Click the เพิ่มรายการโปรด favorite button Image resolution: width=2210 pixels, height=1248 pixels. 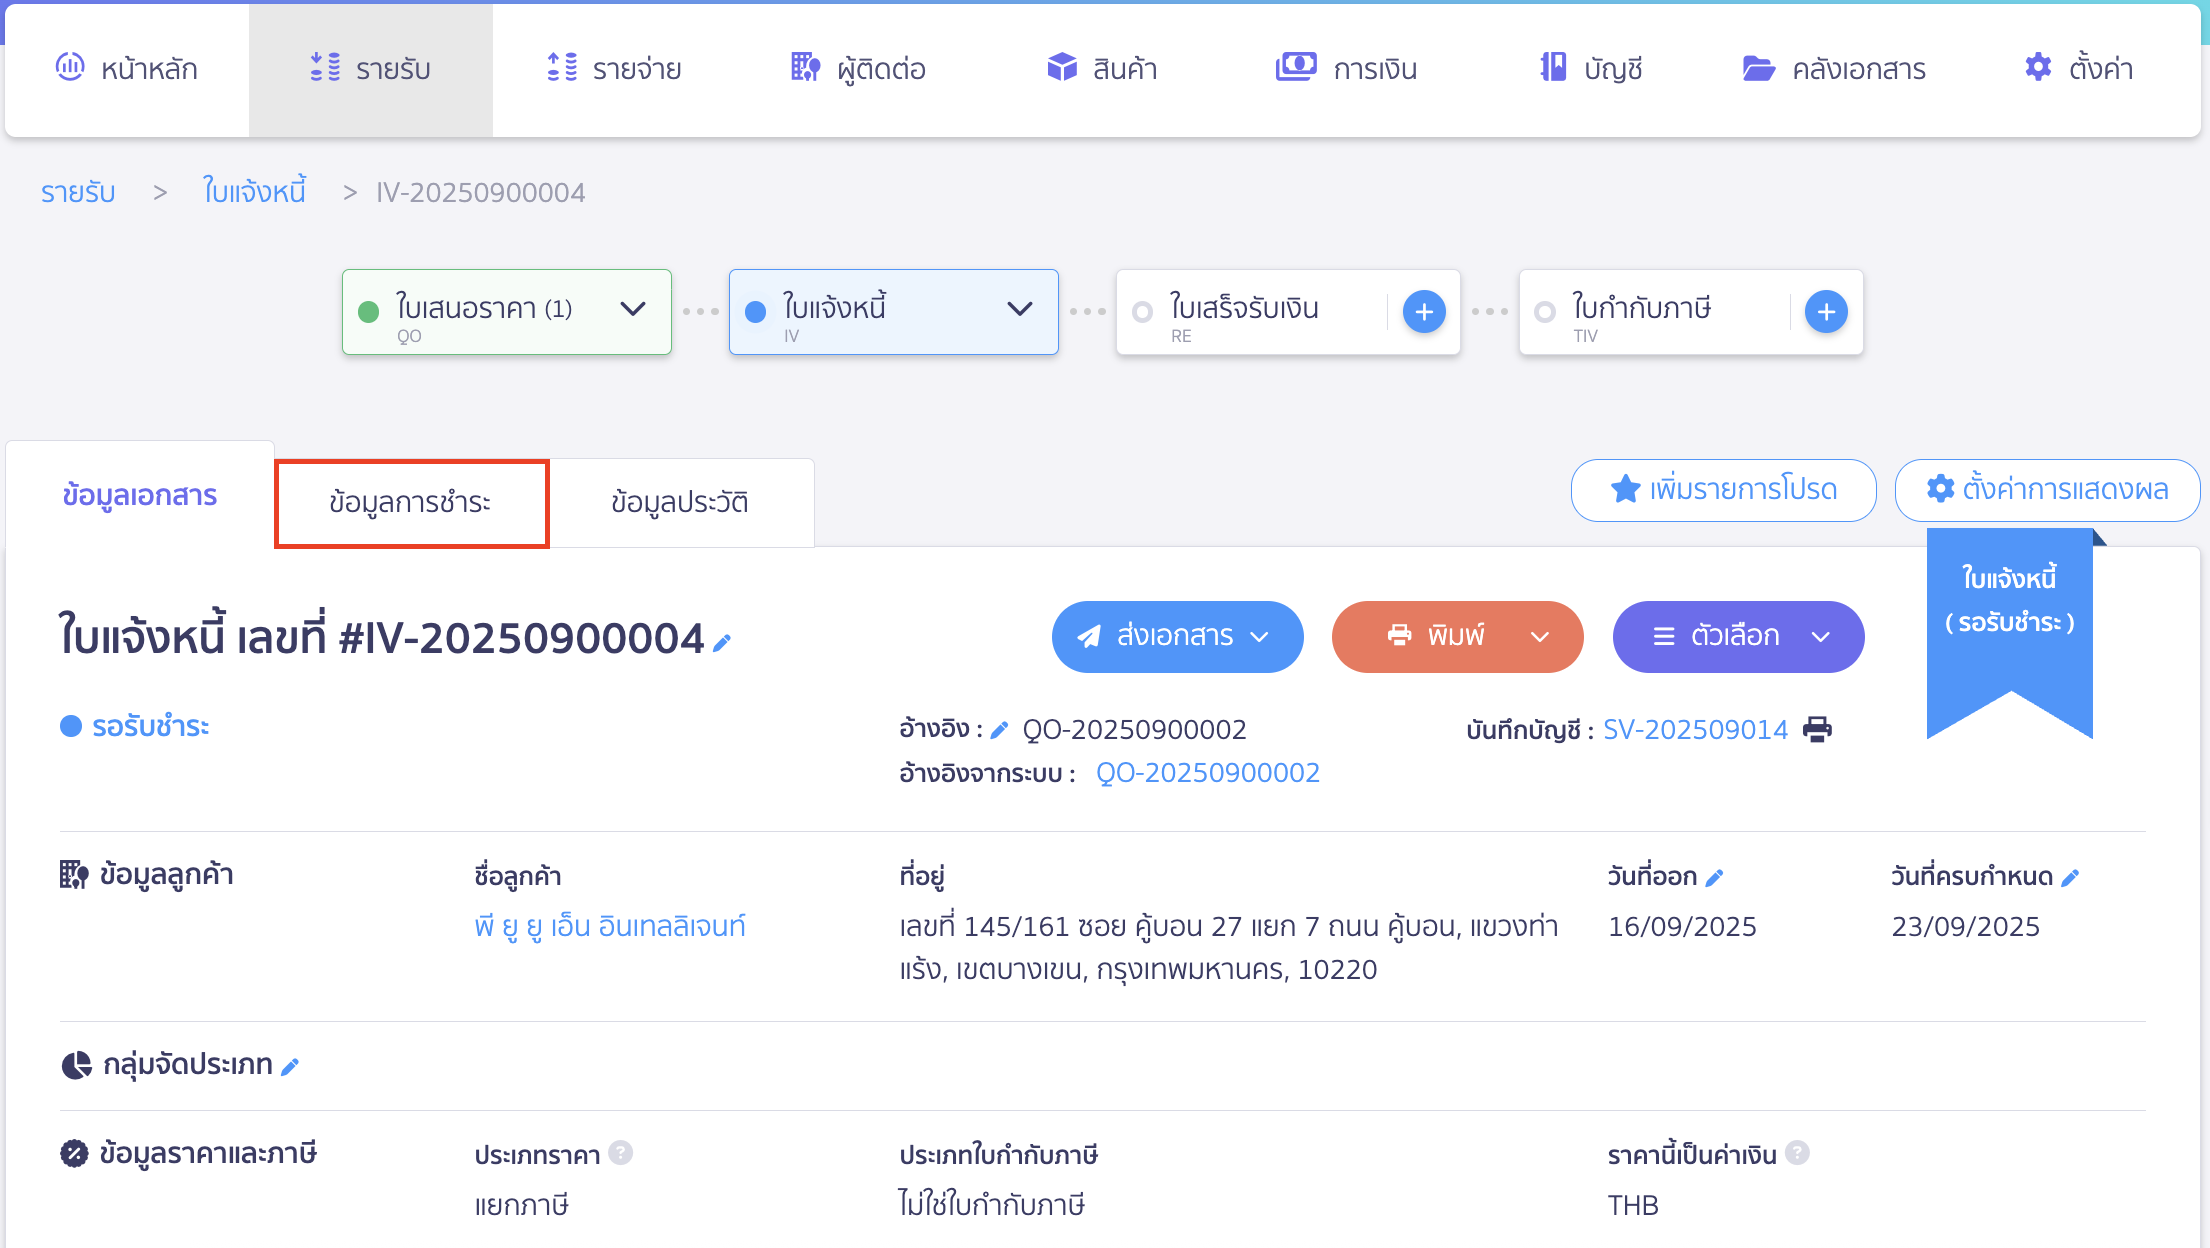click(x=1723, y=490)
